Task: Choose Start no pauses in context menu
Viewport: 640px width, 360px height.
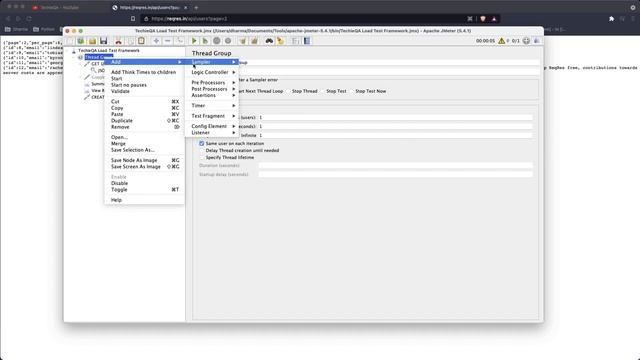Action: coord(144,85)
